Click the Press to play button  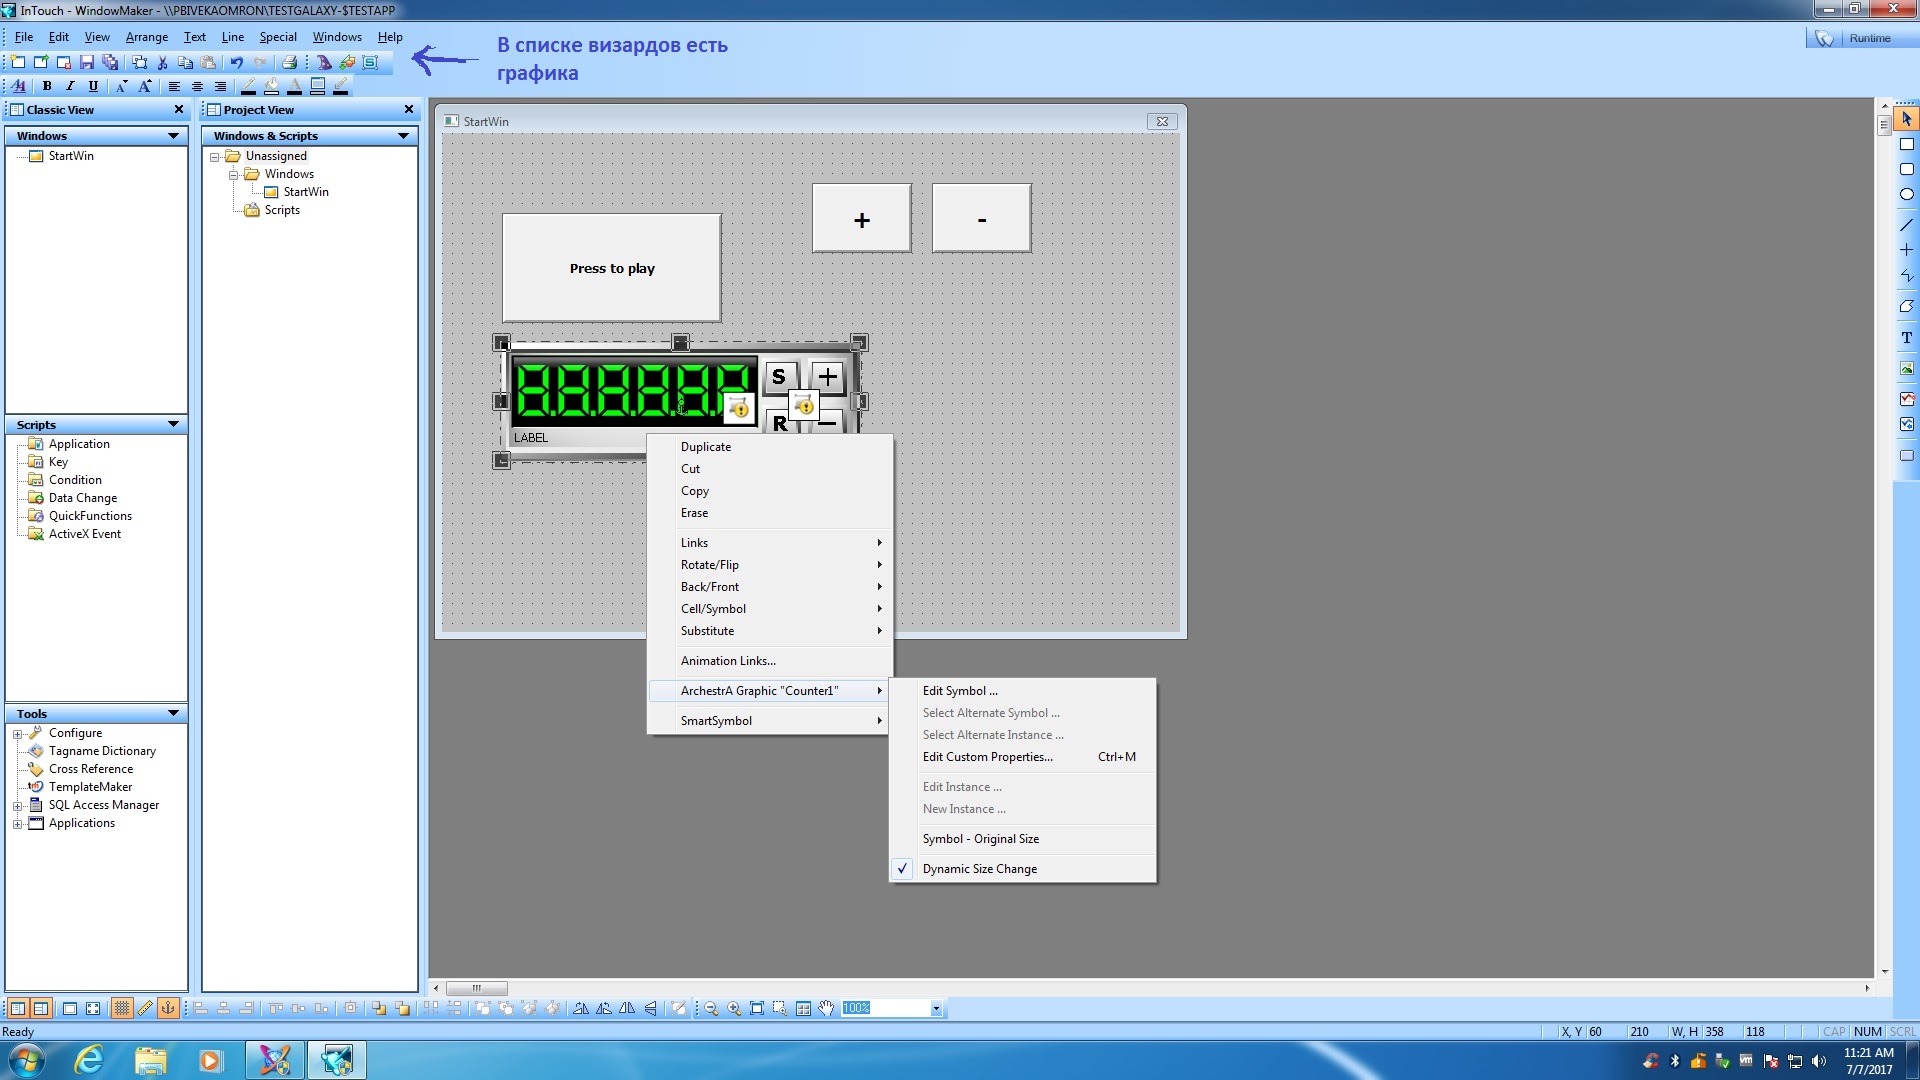pyautogui.click(x=611, y=268)
